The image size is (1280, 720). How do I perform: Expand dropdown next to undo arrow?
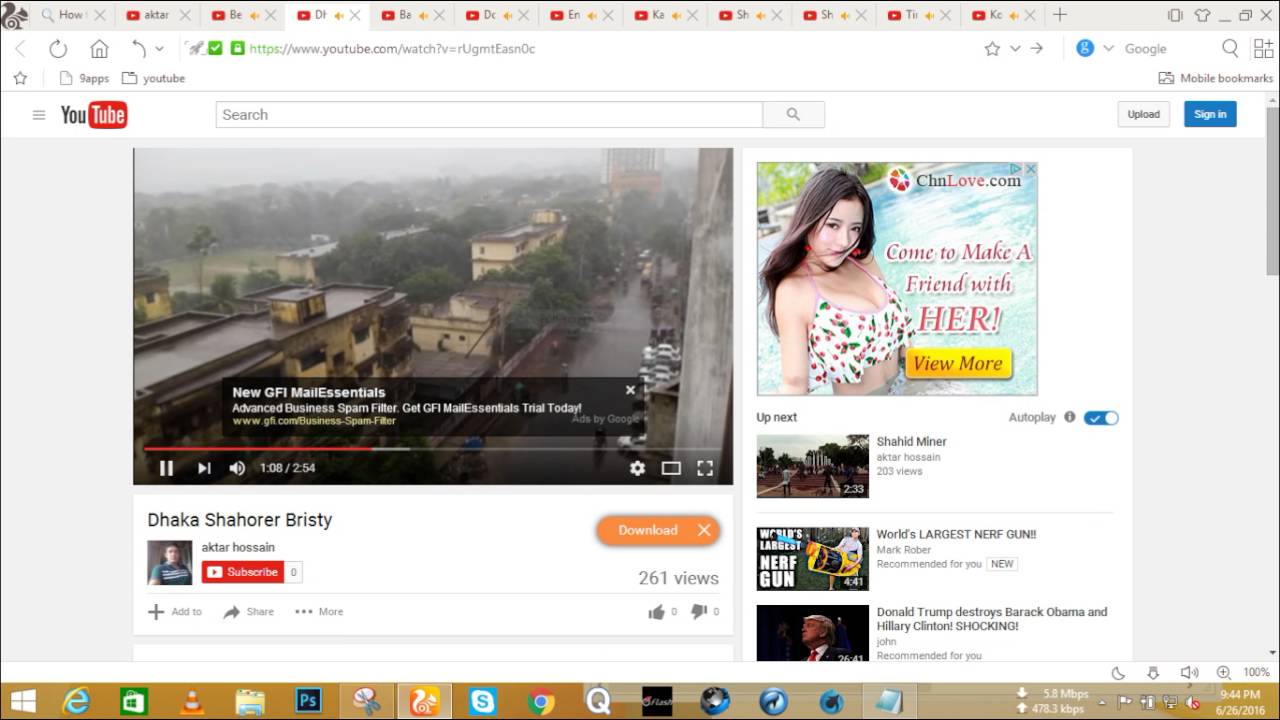159,48
